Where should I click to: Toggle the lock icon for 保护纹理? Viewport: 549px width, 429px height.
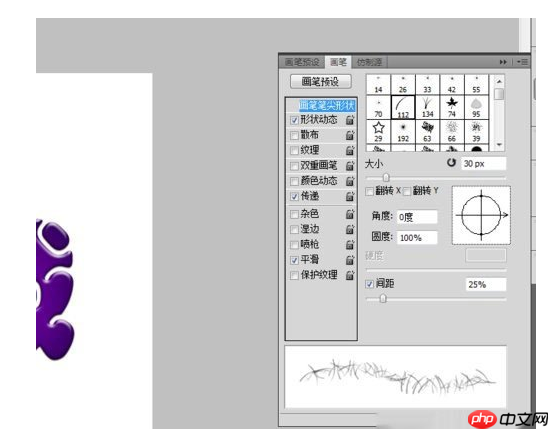350,275
